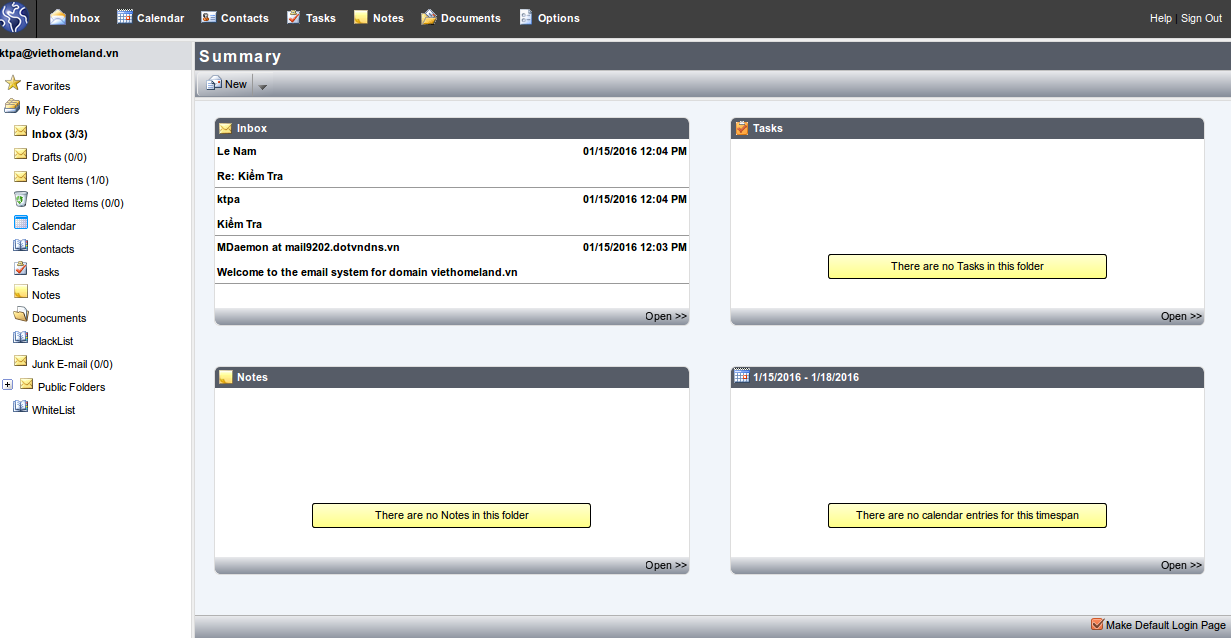The image size is (1231, 638).
Task: Select Drafts (0/0) folder label
Action: (x=59, y=157)
